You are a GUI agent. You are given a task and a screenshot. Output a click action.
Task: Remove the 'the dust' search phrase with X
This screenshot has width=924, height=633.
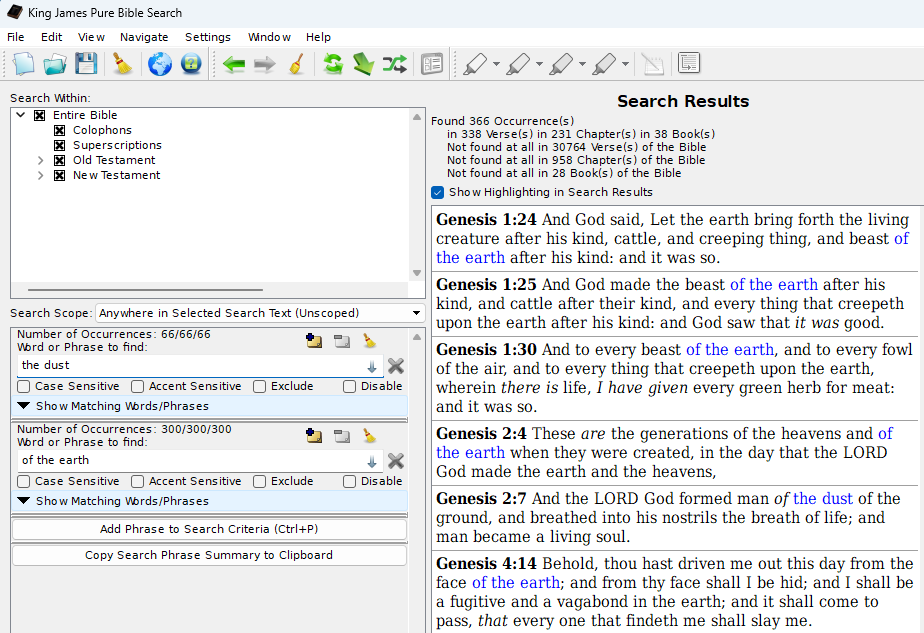click(396, 366)
